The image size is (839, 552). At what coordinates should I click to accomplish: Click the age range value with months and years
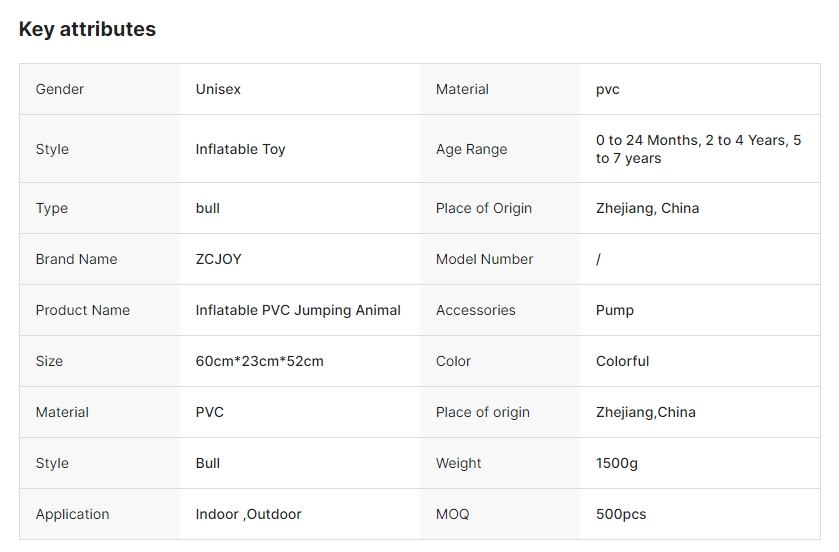698,149
